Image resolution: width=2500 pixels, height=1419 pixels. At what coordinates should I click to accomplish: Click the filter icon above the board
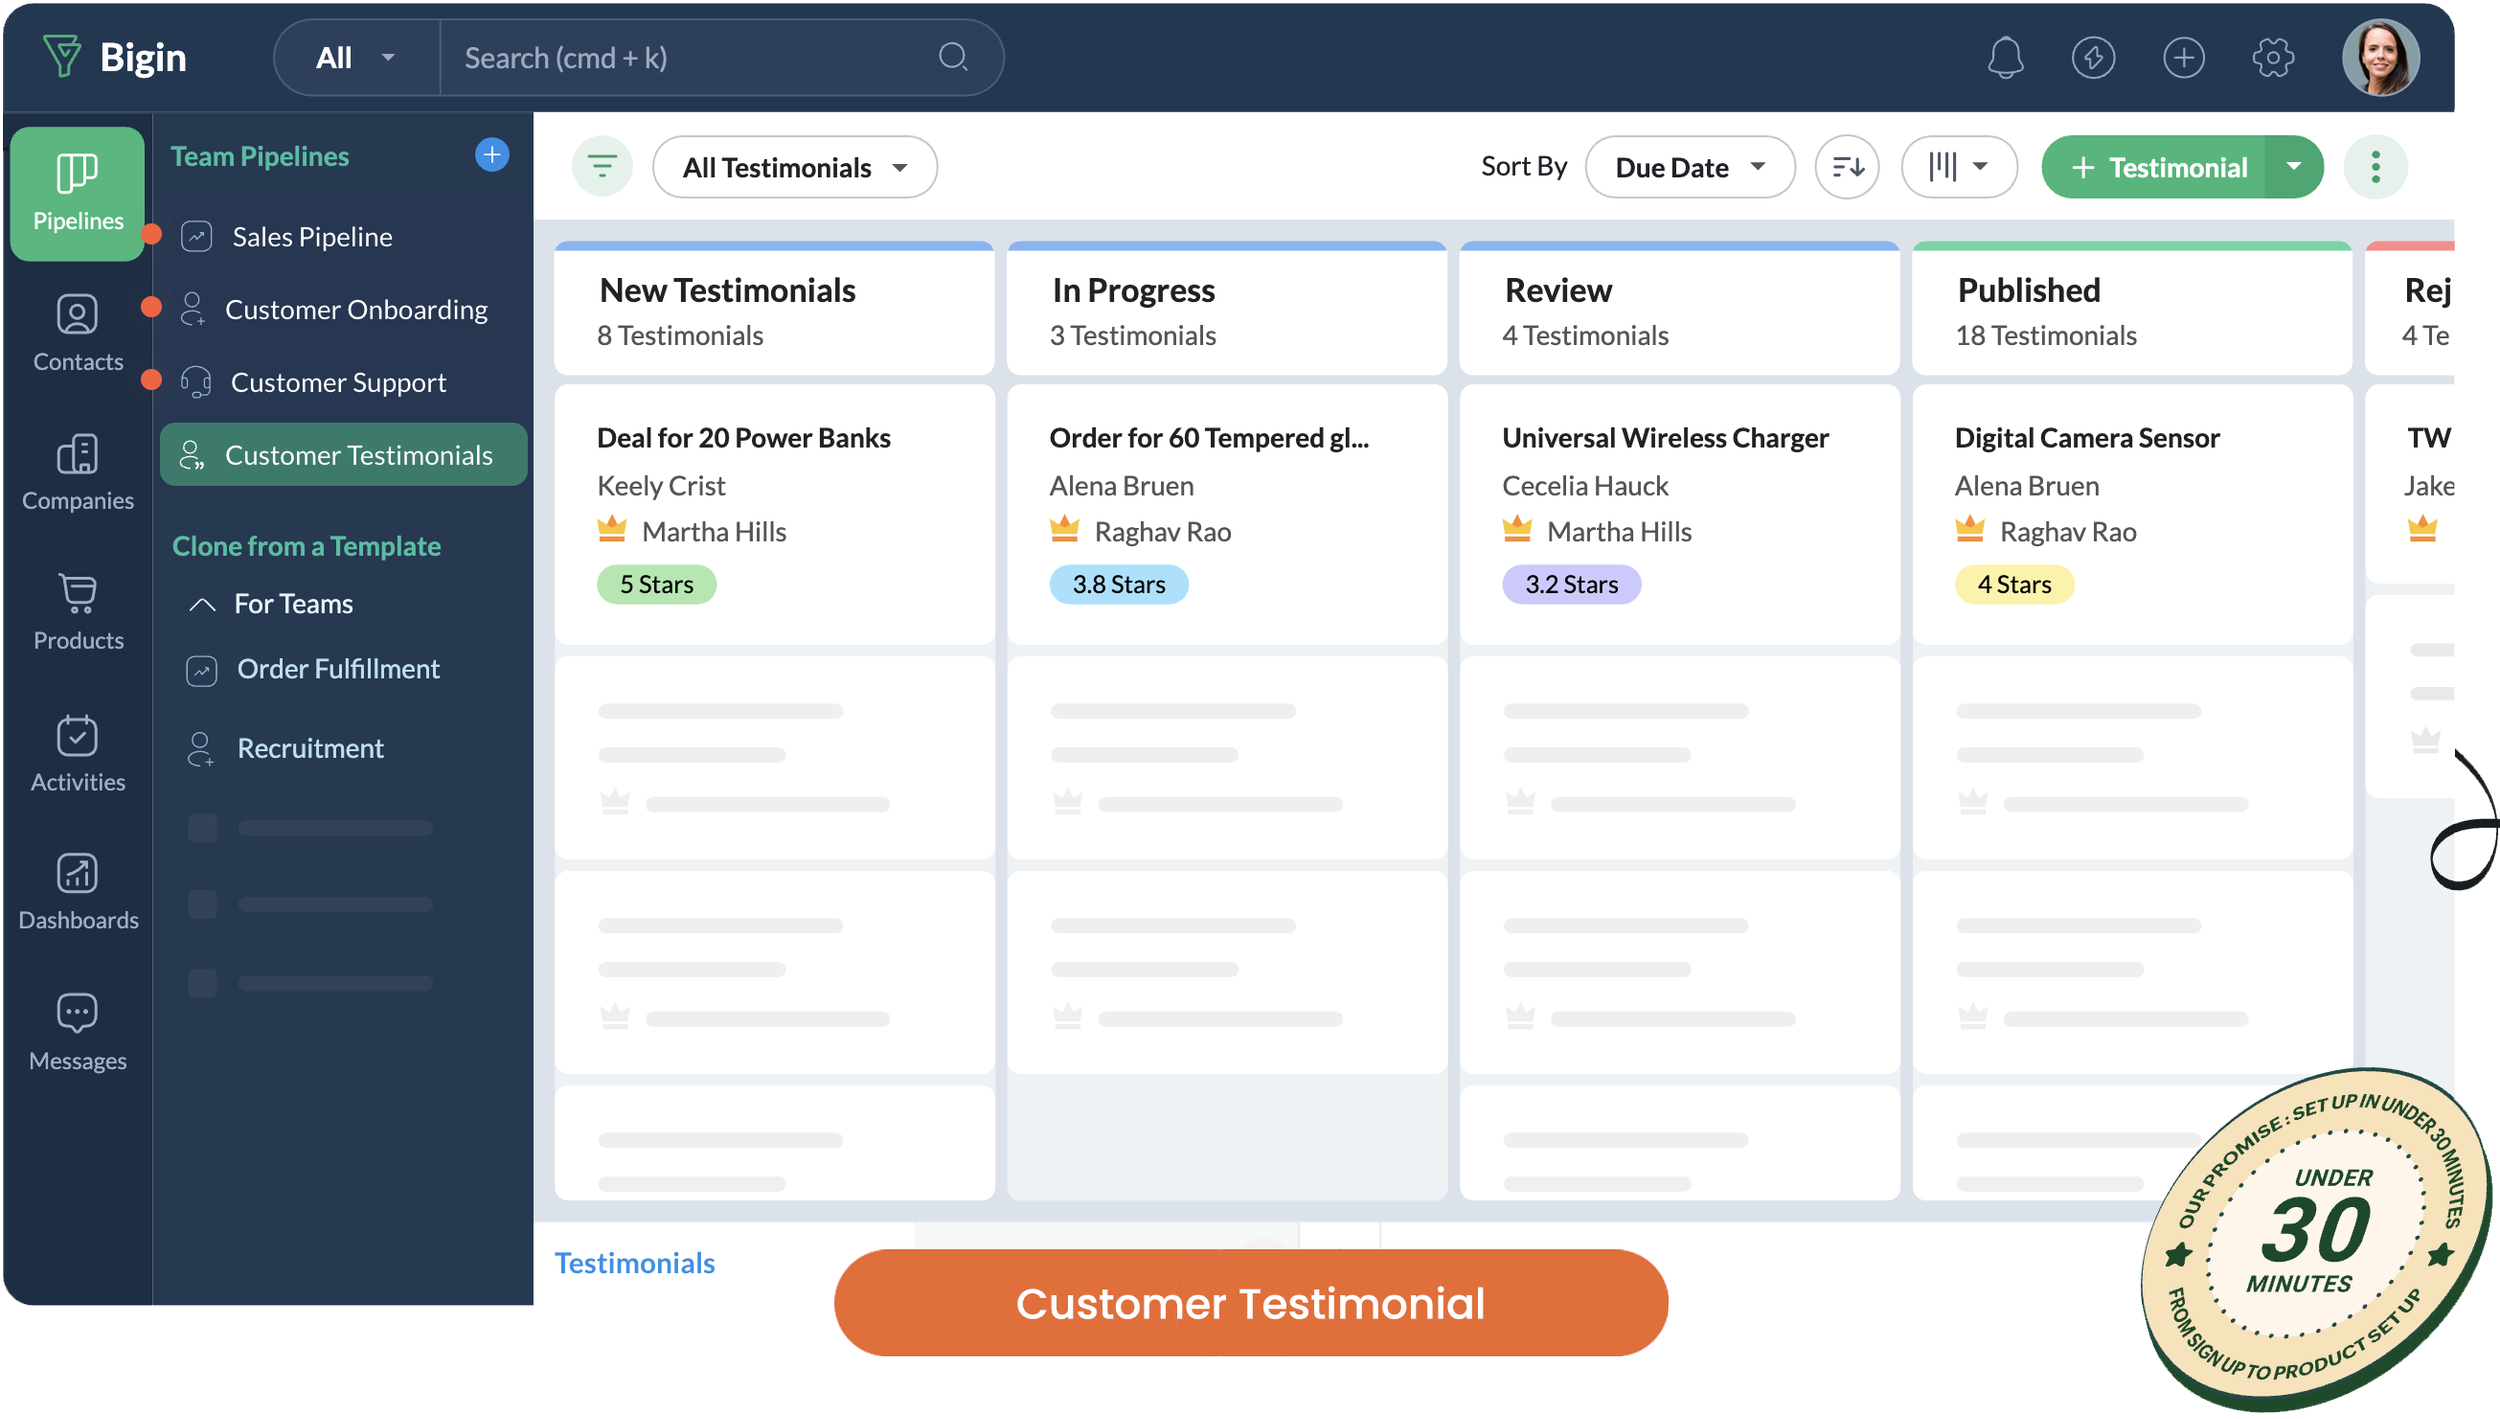602,167
